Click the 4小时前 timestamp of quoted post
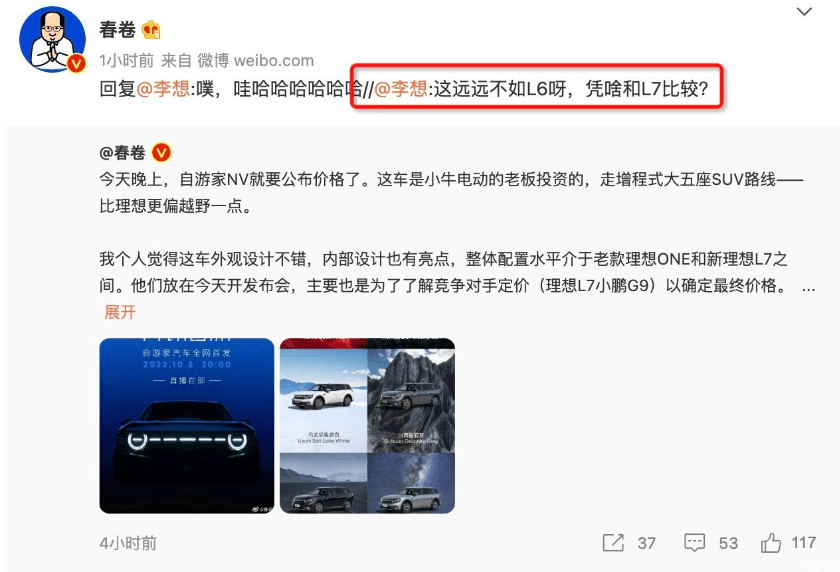The image size is (840, 572). (x=128, y=543)
